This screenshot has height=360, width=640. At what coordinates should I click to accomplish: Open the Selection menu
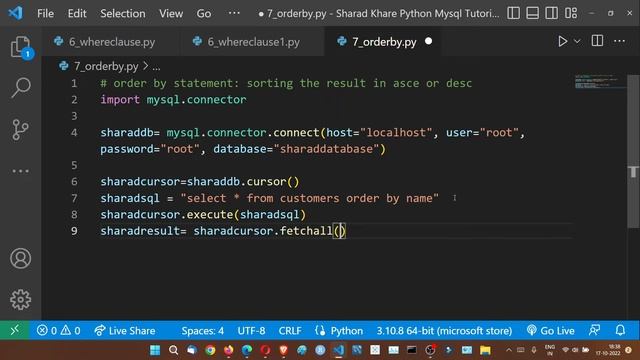point(122,13)
